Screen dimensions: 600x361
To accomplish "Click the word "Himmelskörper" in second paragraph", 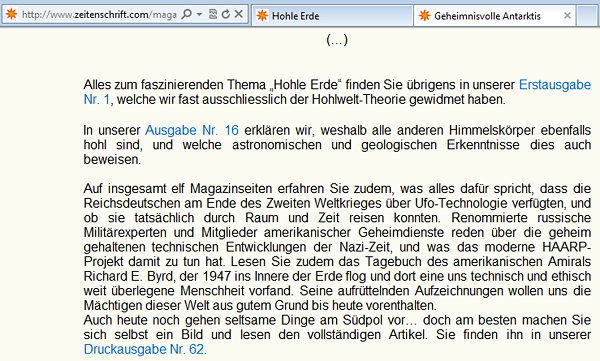I will pyautogui.click(x=492, y=130).
